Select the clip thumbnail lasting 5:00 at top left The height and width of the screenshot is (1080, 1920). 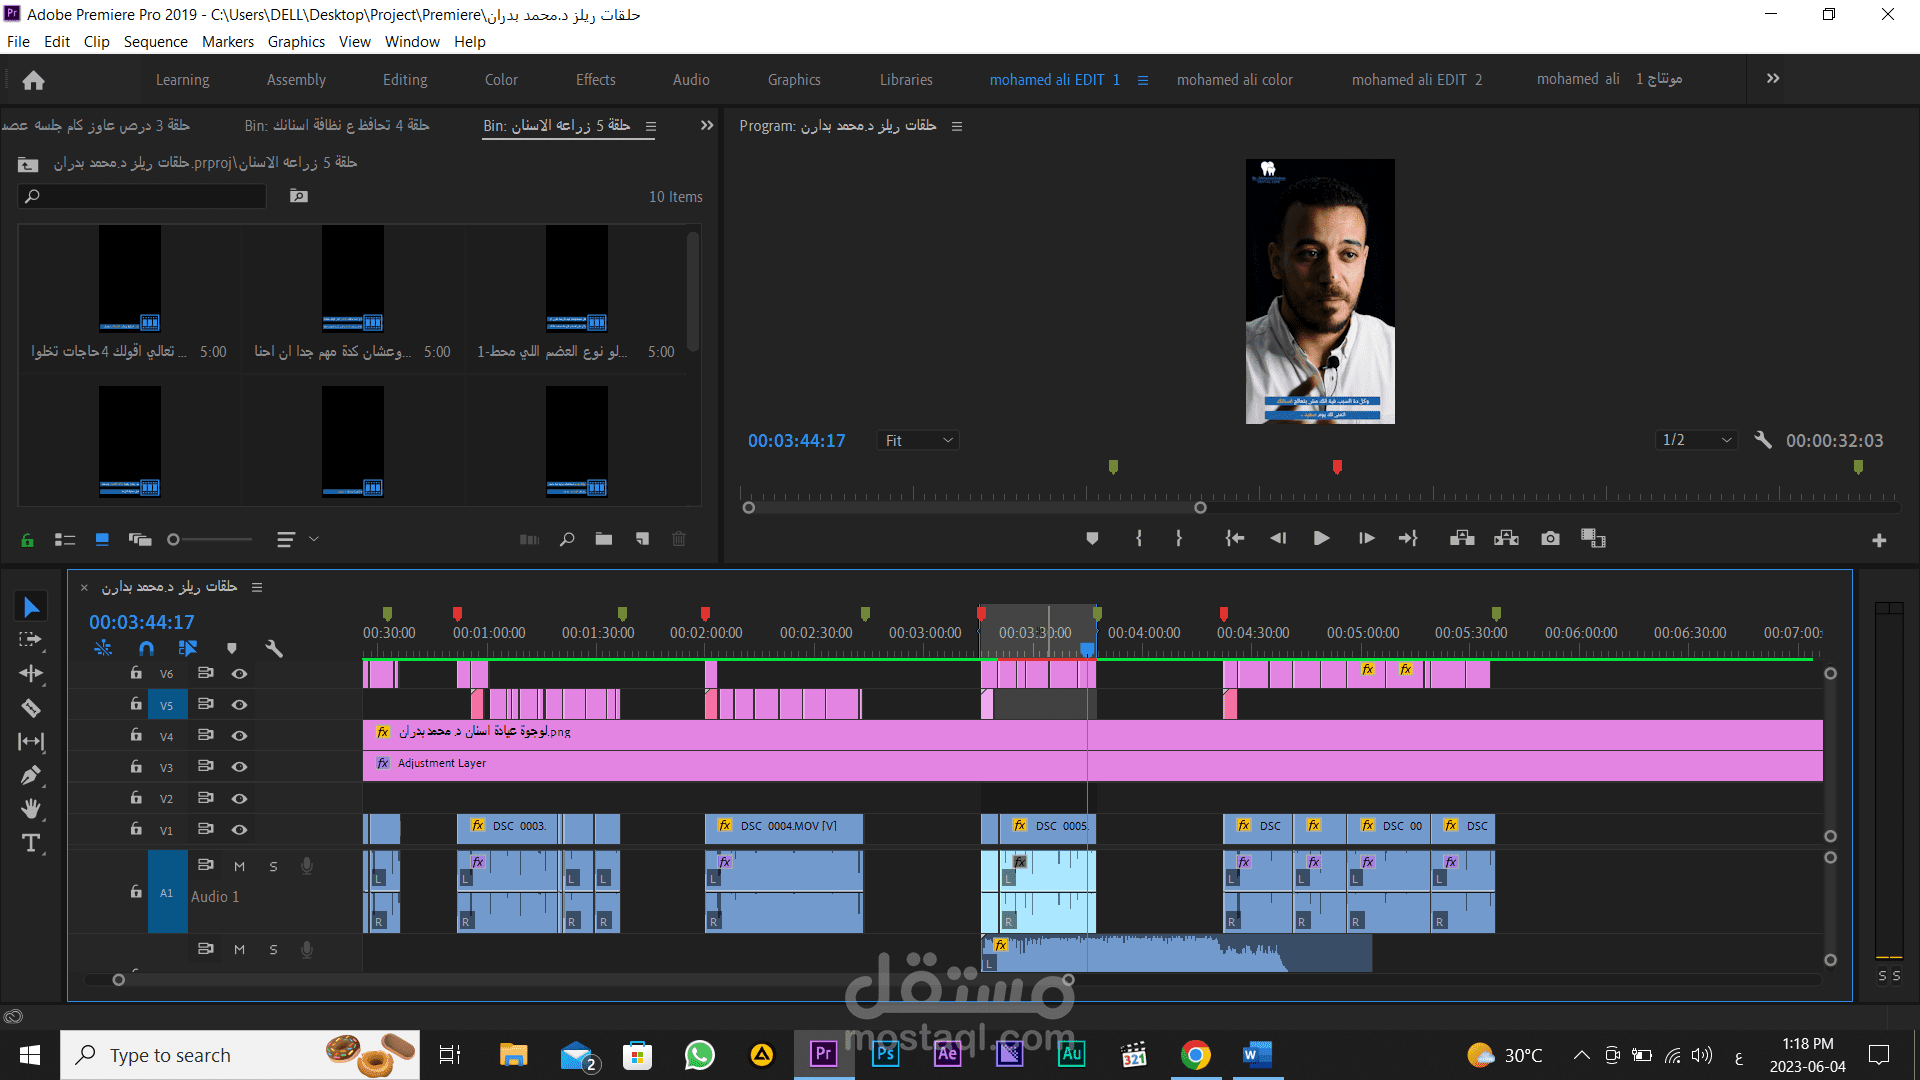pyautogui.click(x=129, y=278)
